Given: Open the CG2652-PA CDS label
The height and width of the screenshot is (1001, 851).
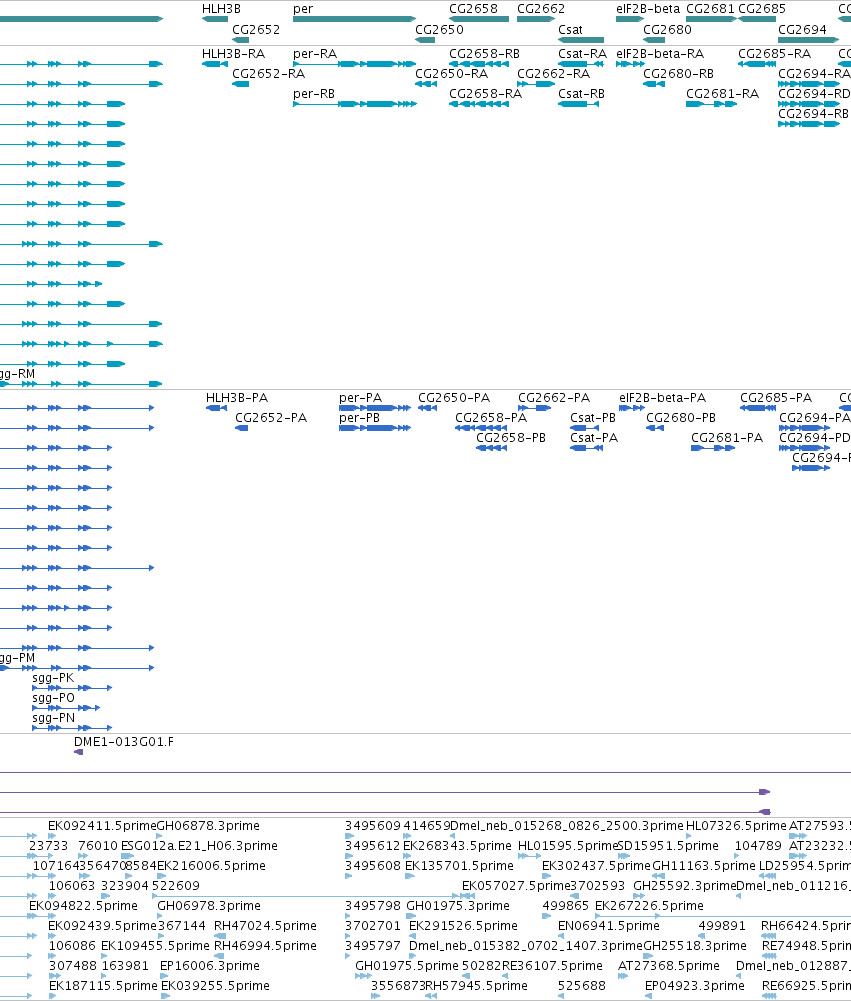Looking at the screenshot, I should click(x=271, y=418).
